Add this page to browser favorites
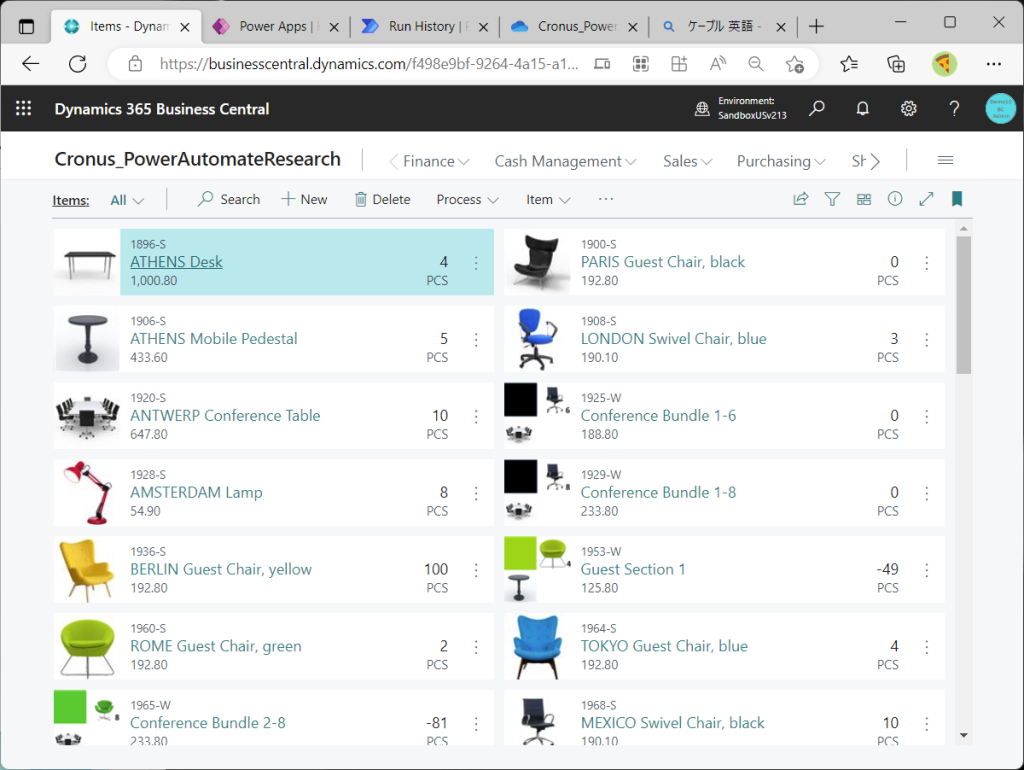The height and width of the screenshot is (770, 1024). 795,64
